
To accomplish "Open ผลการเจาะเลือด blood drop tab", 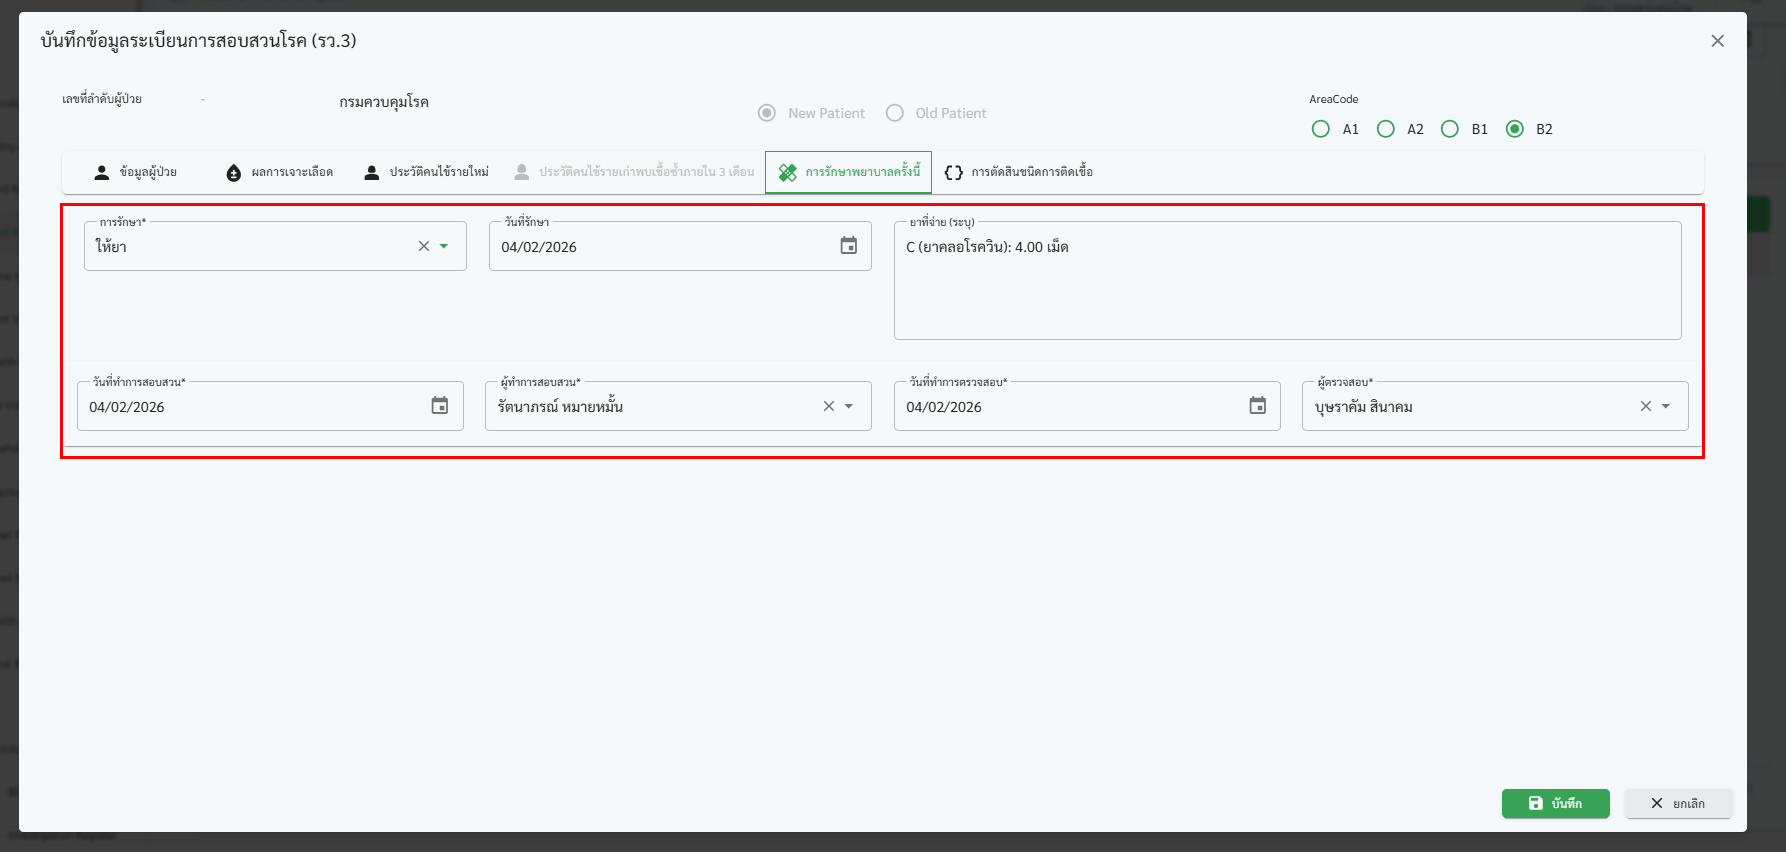I will 280,172.
